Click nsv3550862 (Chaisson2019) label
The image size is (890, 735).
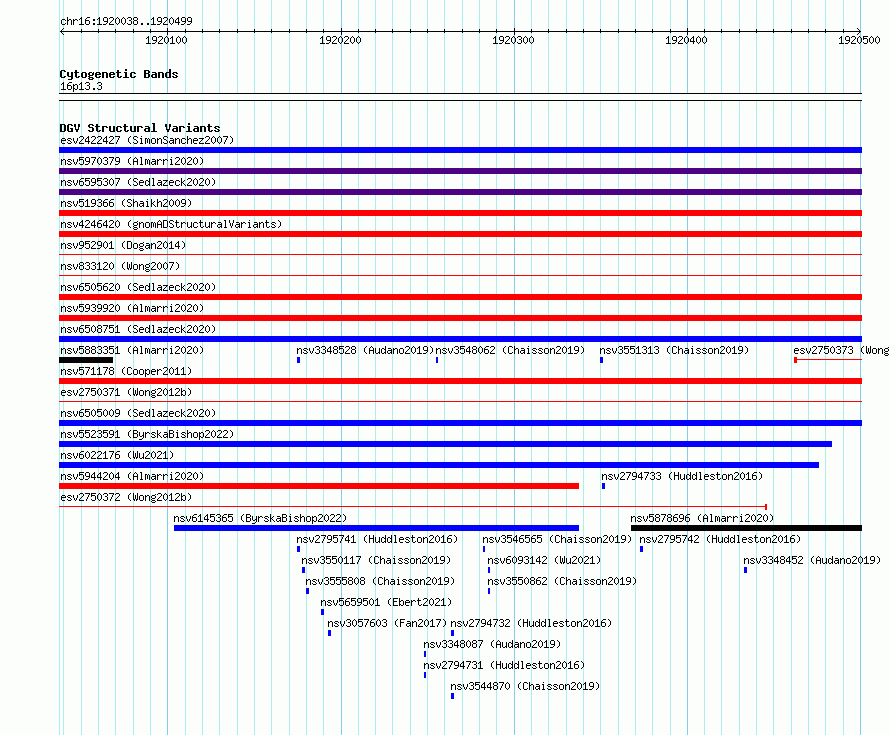(562, 581)
